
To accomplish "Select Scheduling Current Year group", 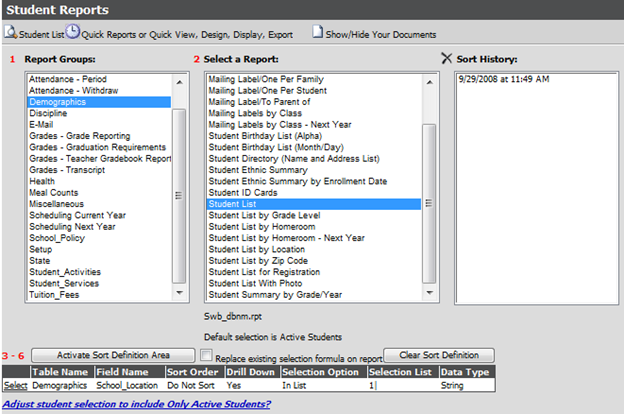I will click(x=99, y=215).
